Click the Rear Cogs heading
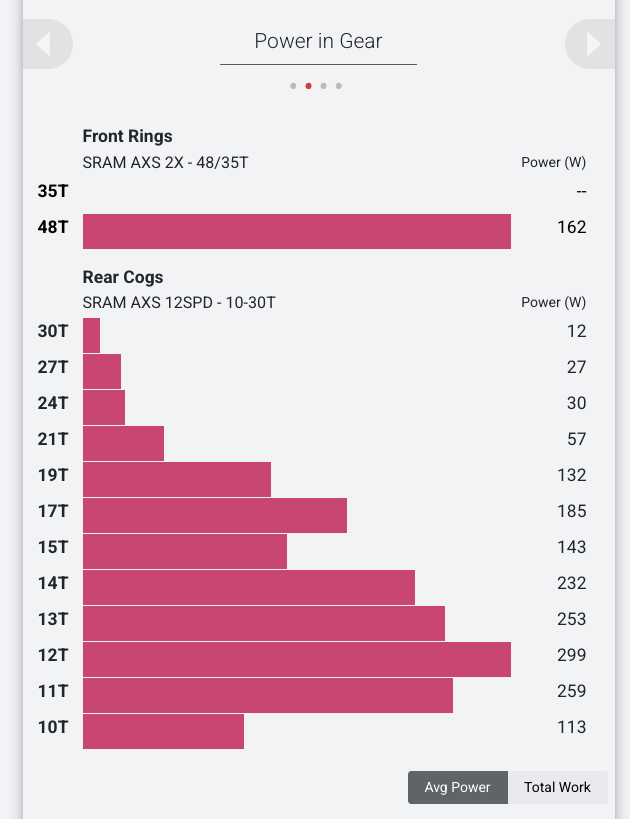 coord(123,277)
